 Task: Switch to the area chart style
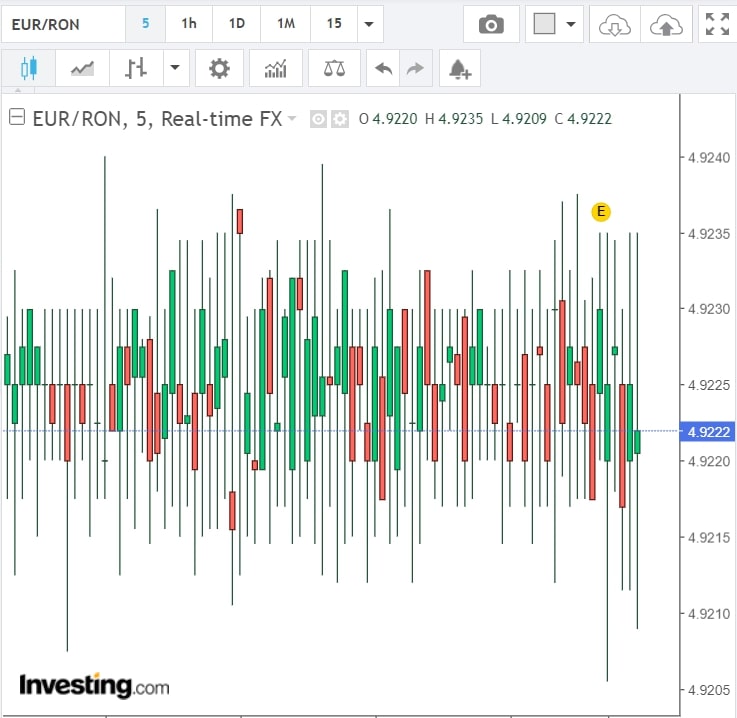[x=82, y=69]
